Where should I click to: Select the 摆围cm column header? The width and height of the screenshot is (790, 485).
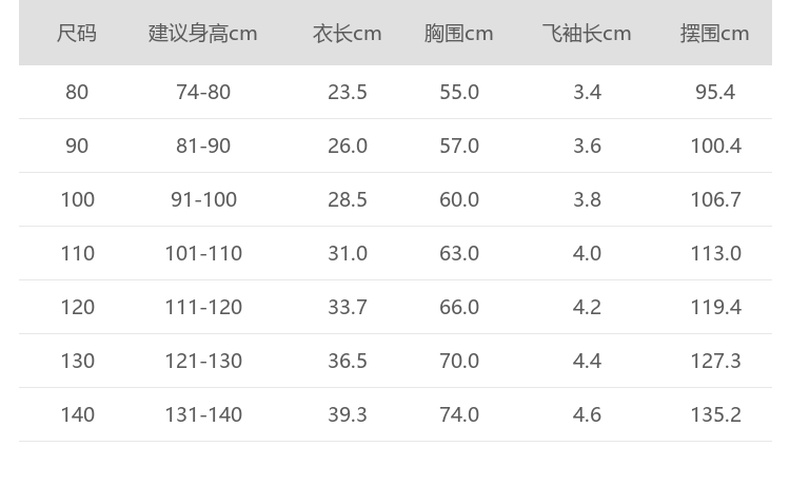coord(715,33)
